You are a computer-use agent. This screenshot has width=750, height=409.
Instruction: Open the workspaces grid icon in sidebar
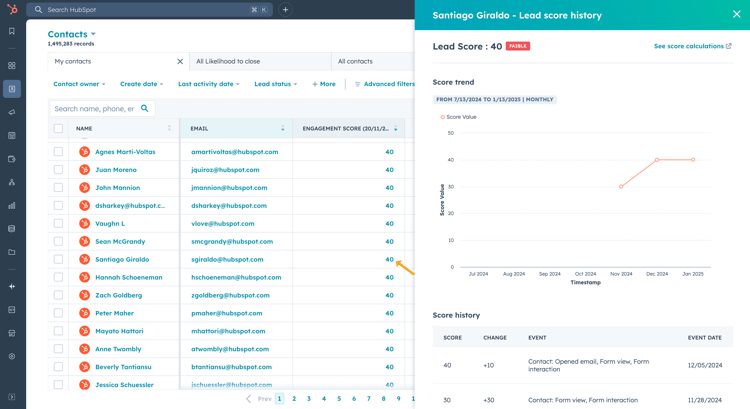point(12,66)
